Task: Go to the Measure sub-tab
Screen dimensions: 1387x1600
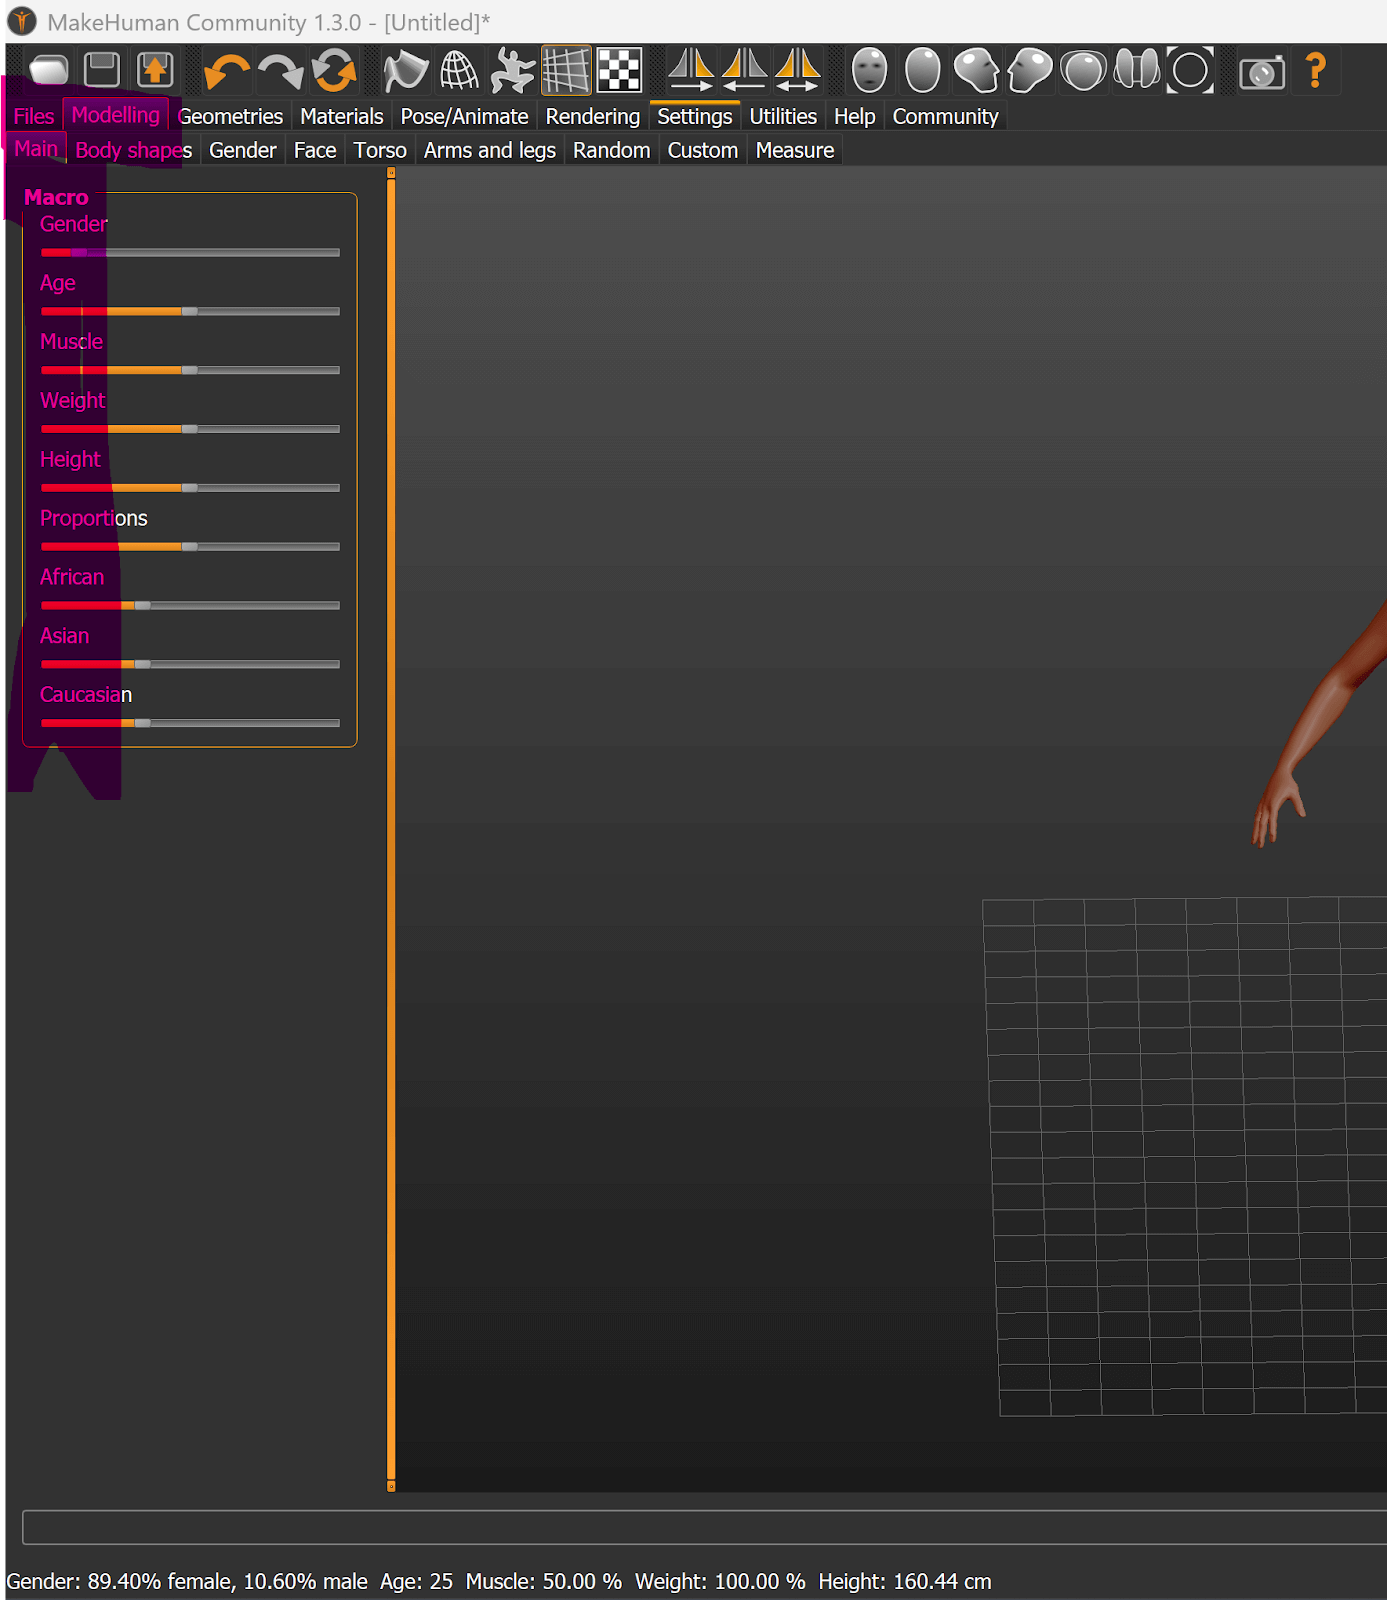Action: pos(794,151)
